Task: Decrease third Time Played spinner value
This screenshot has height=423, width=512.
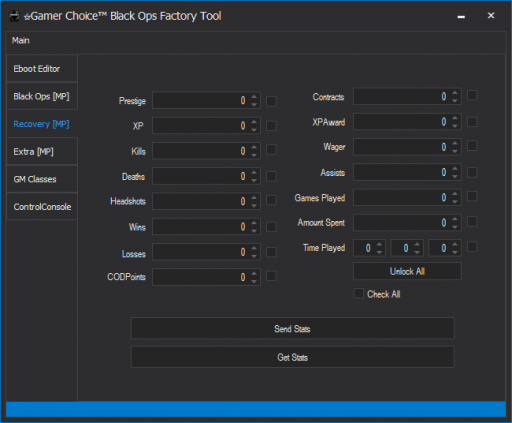Action: (455, 252)
